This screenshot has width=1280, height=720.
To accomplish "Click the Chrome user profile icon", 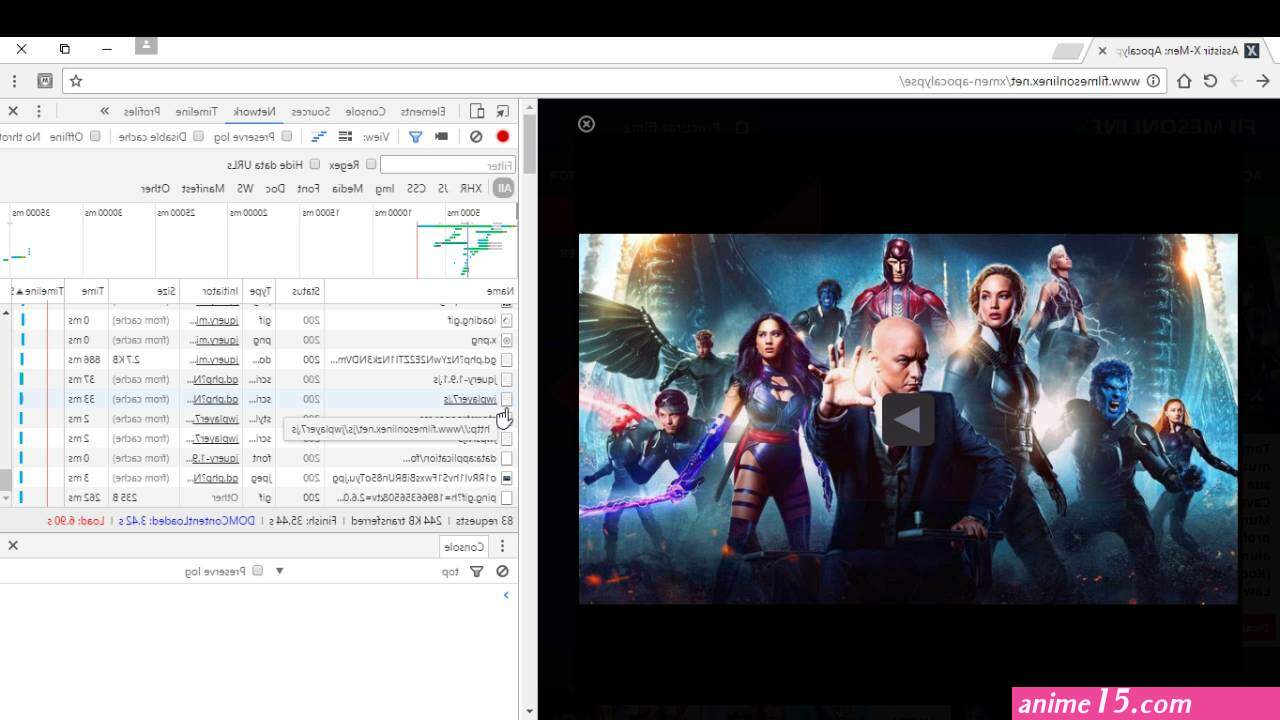I will point(146,45).
